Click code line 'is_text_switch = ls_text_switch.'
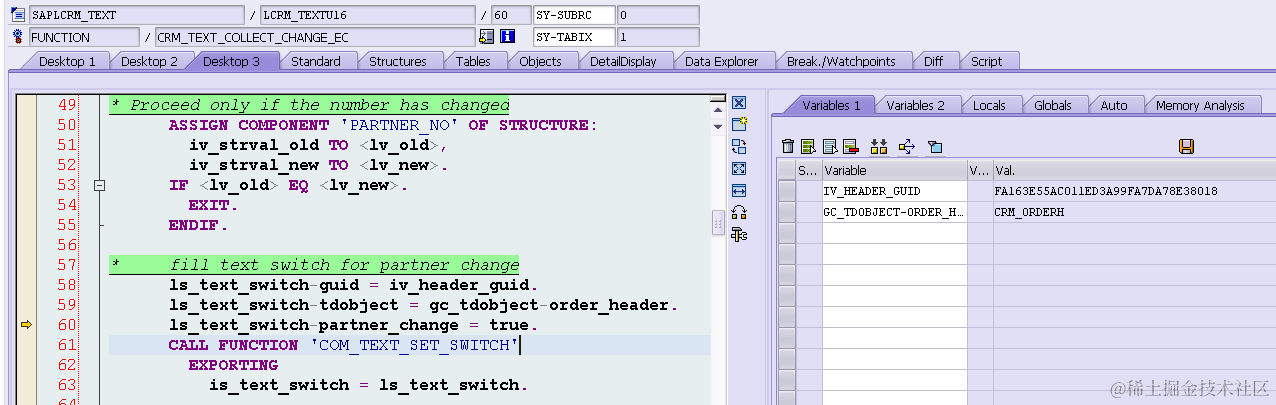Viewport: 1276px width, 405px height. tap(367, 385)
